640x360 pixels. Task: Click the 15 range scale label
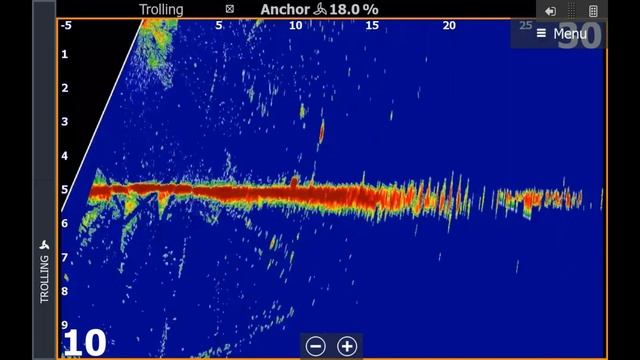372,25
